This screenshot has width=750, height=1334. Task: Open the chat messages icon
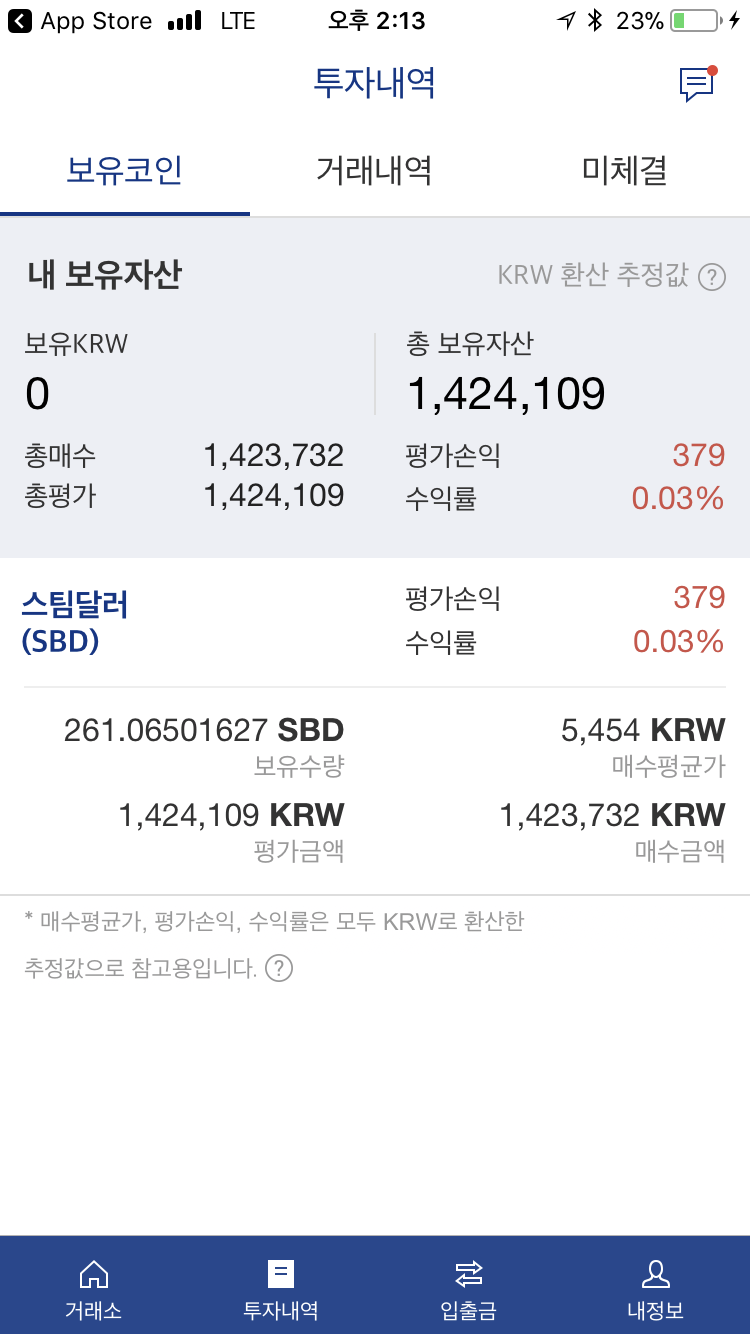[x=697, y=84]
